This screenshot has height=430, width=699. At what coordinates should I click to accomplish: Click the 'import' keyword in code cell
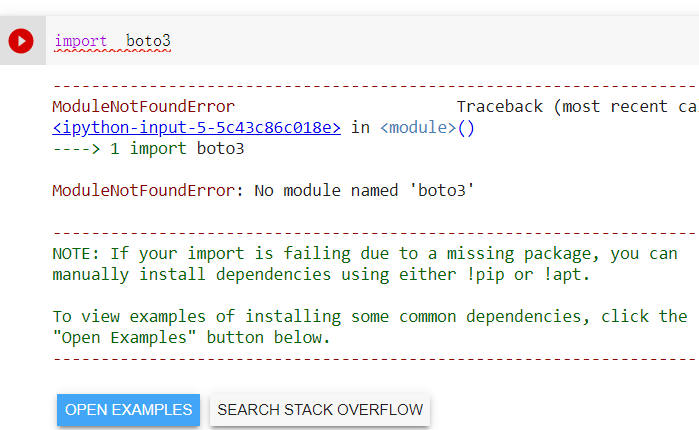pyautogui.click(x=81, y=41)
